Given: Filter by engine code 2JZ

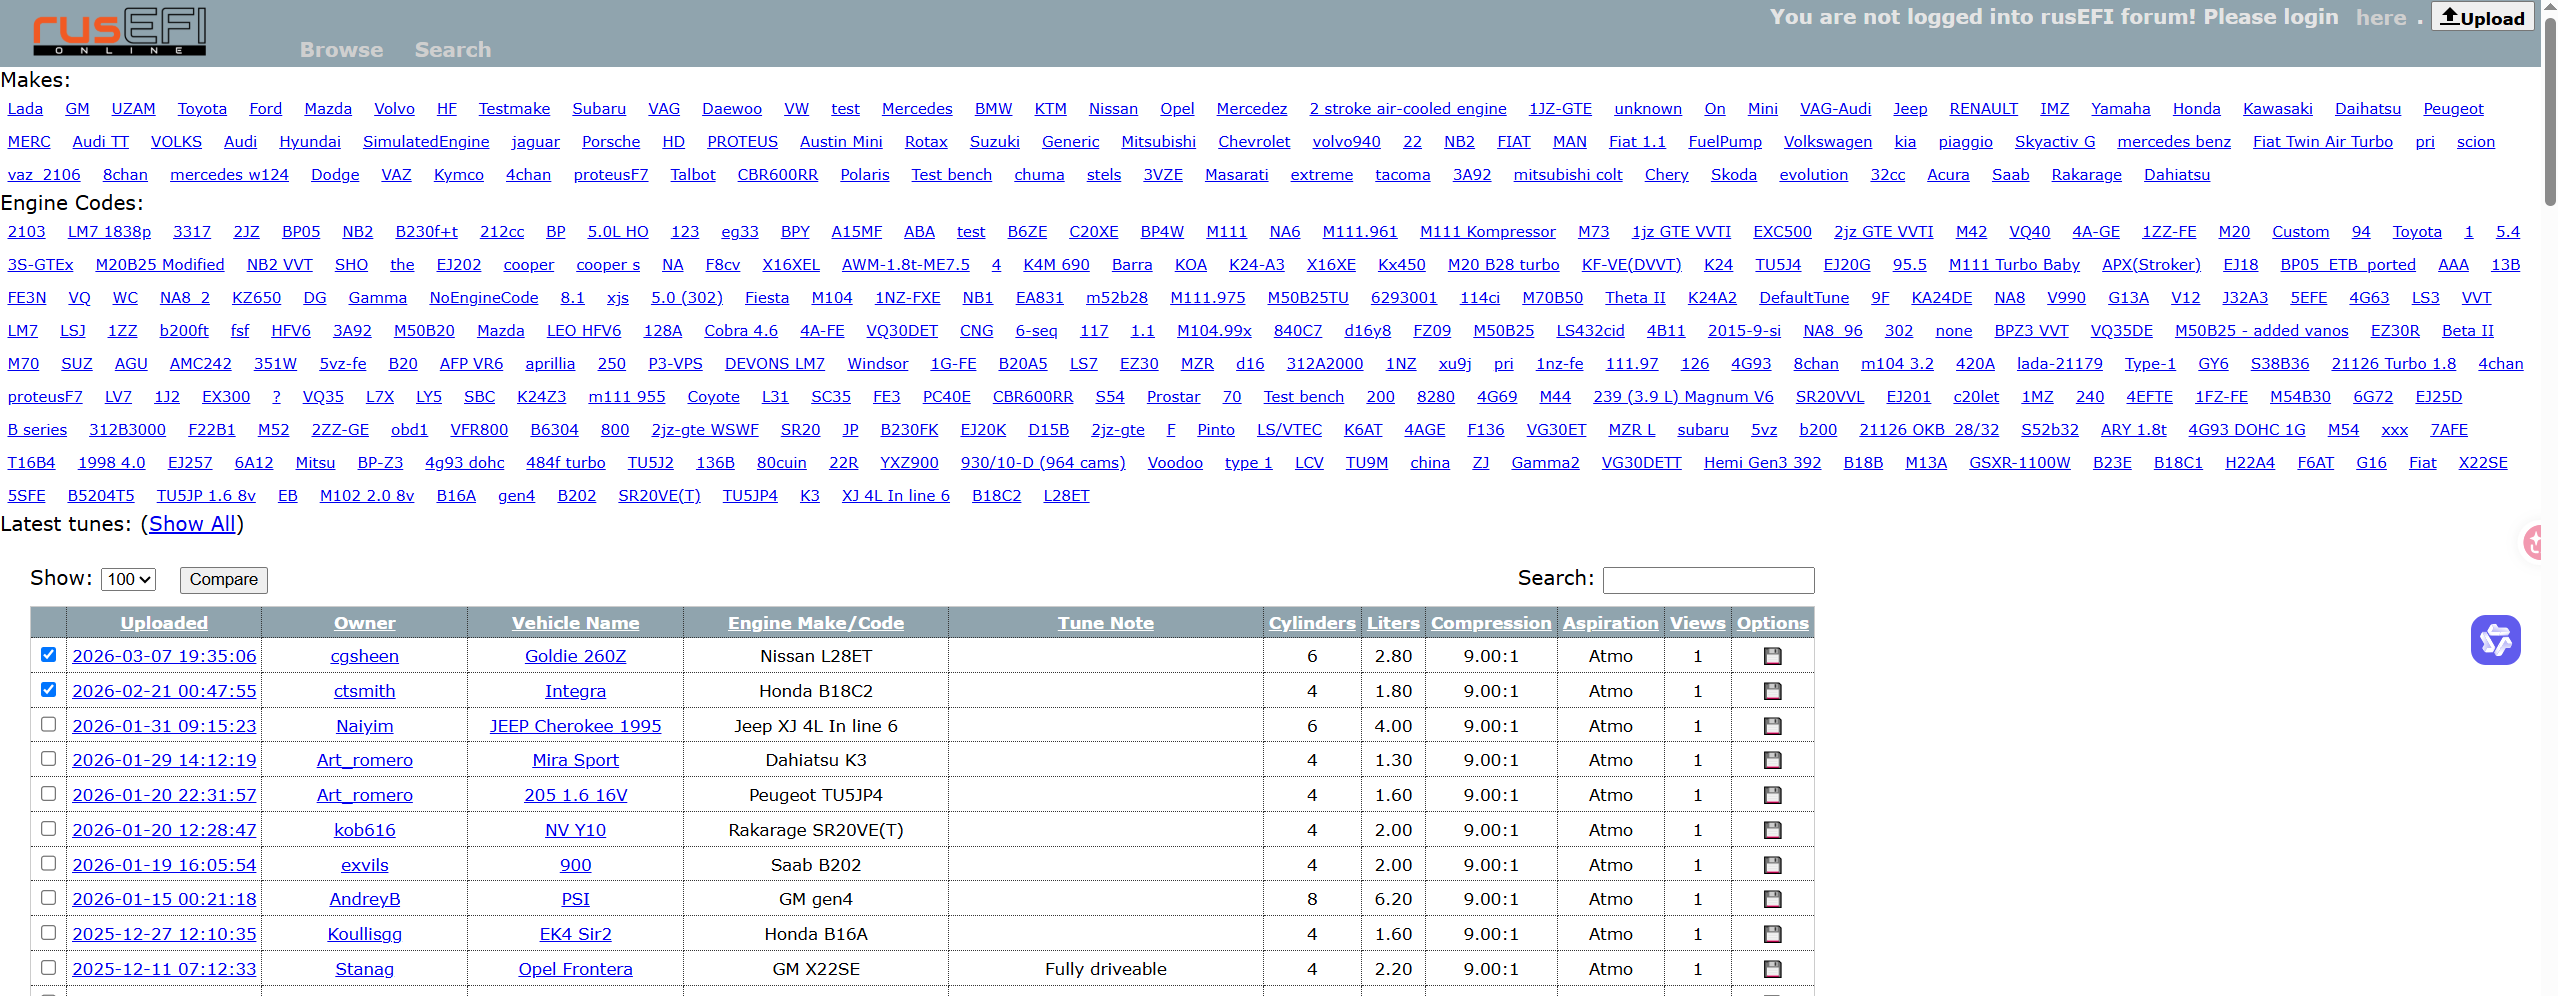Looking at the screenshot, I should 246,232.
